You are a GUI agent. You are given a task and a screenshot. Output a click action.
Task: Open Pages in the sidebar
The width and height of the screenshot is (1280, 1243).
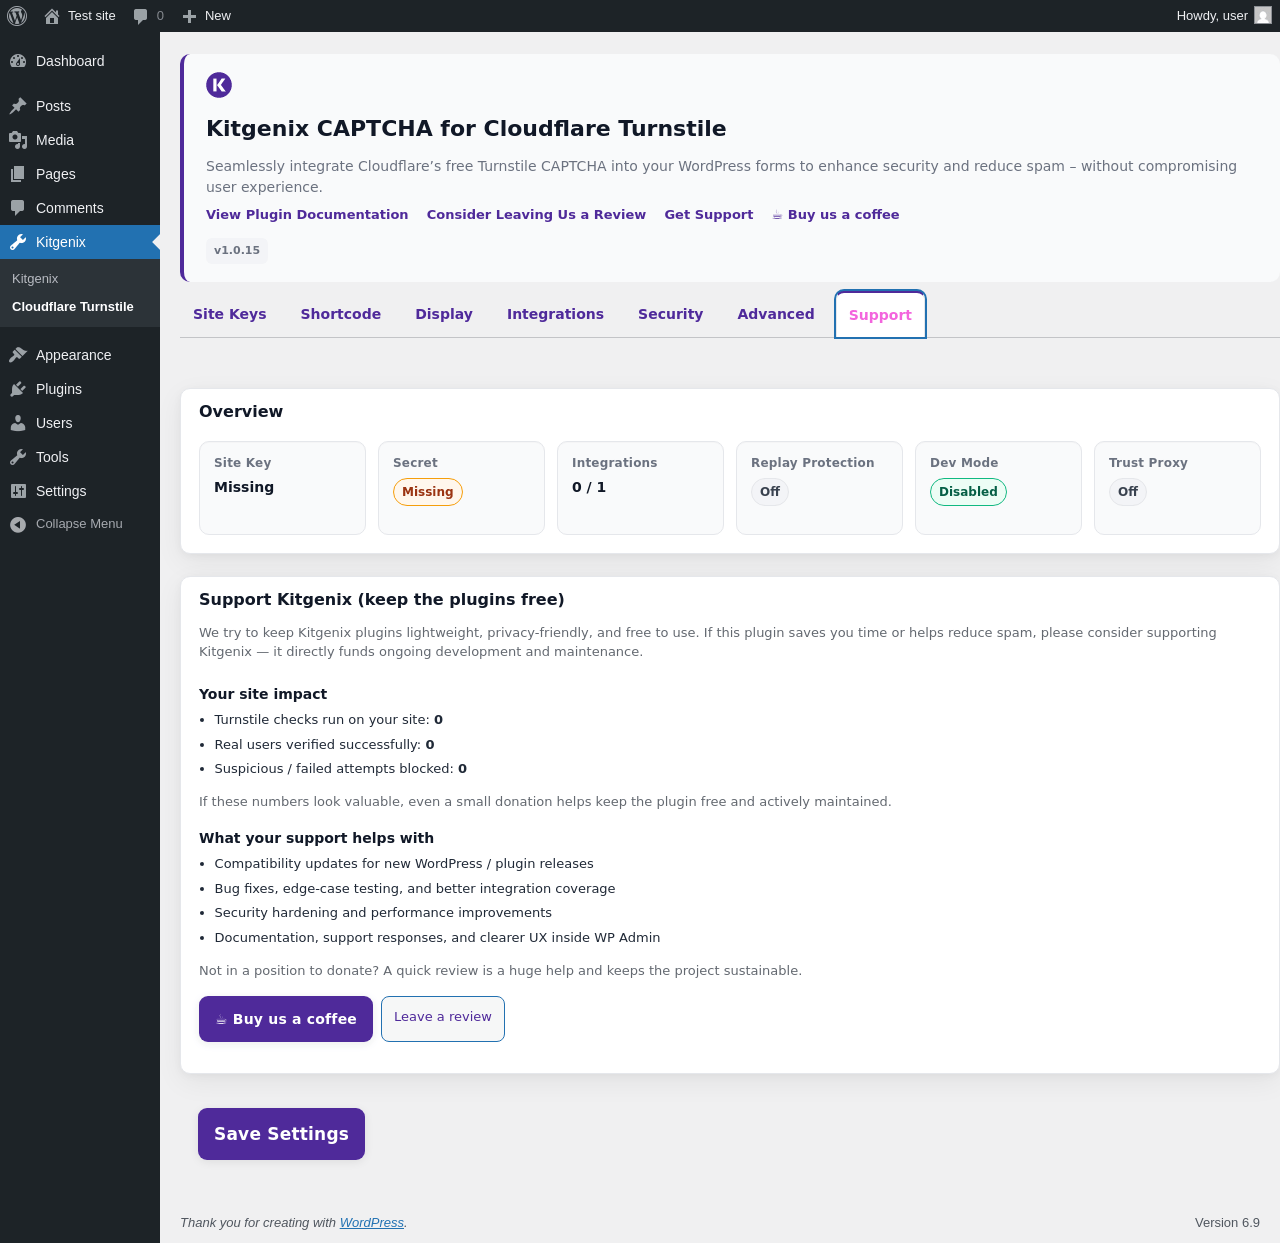(80, 174)
